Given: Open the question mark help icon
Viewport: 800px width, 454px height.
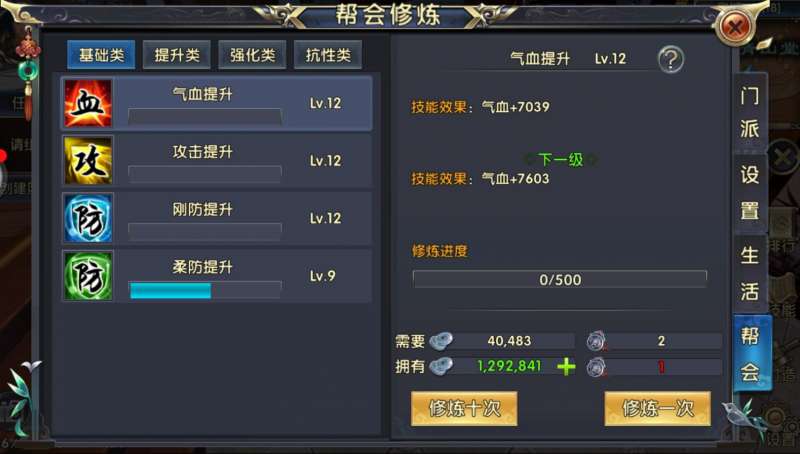Looking at the screenshot, I should 670,59.
